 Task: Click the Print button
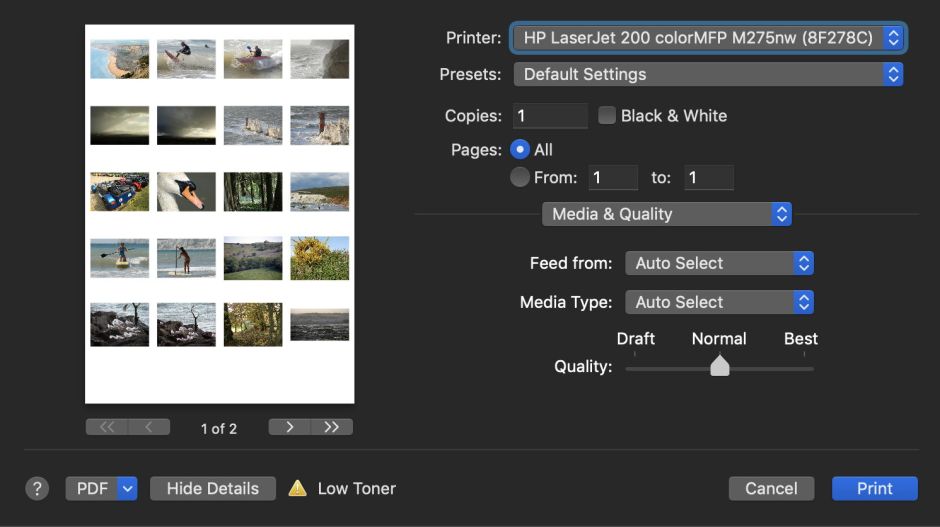point(874,488)
